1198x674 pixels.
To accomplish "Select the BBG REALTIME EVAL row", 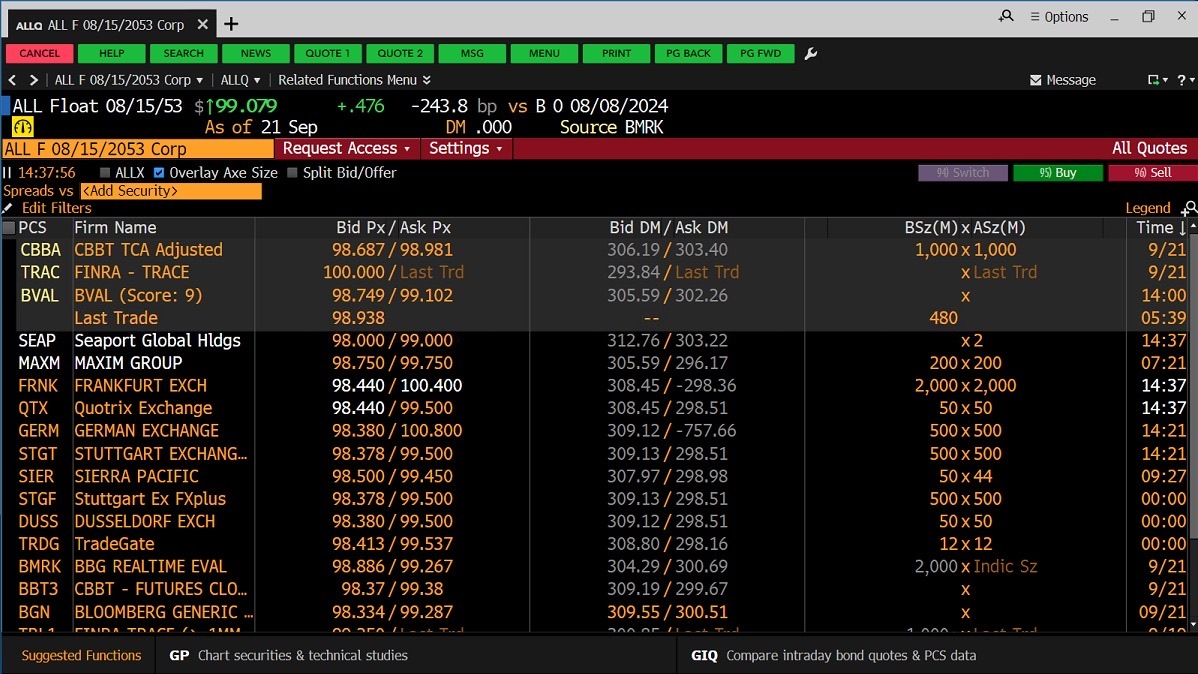I will click(x=596, y=566).
